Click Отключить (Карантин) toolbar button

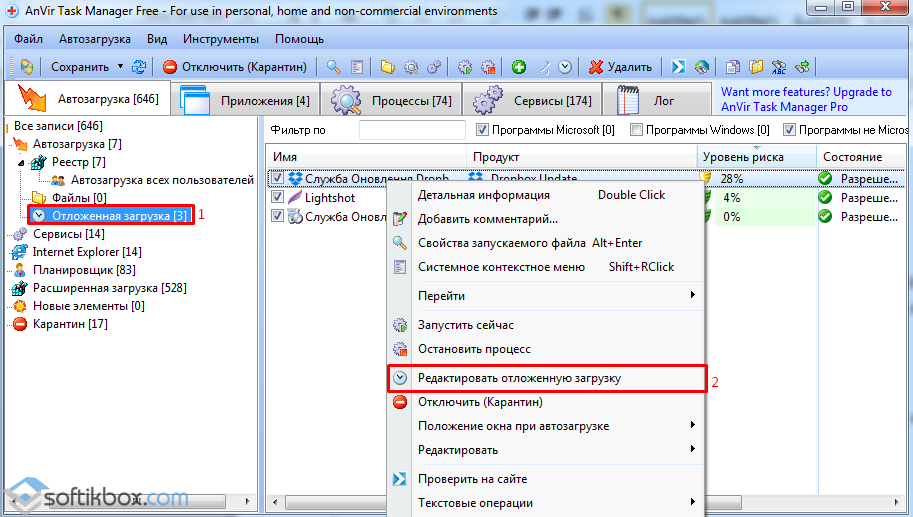coord(239,67)
